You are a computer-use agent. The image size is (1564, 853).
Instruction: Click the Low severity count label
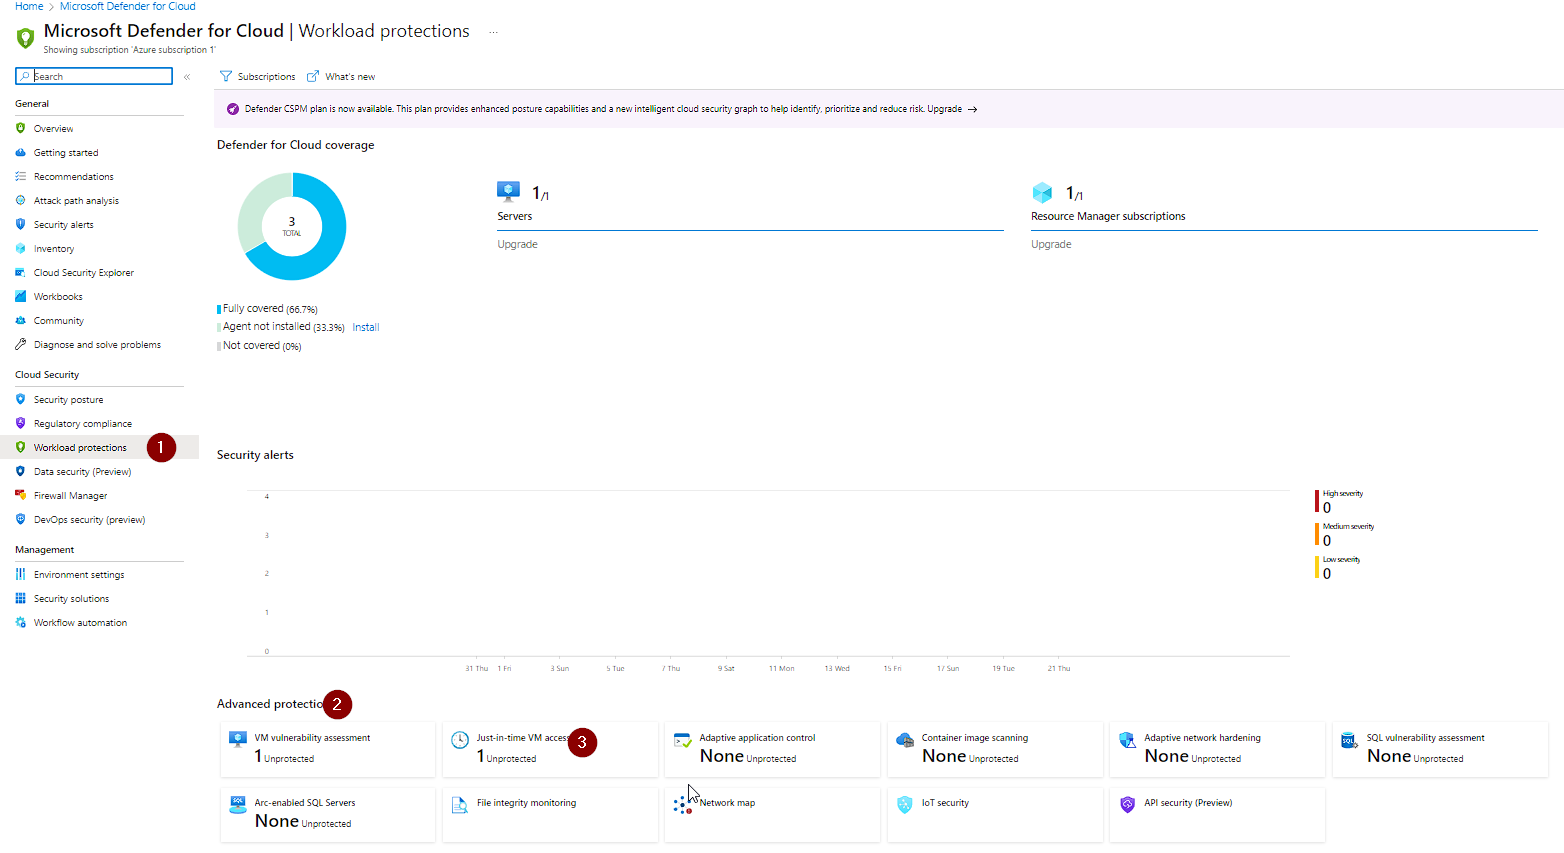pyautogui.click(x=1327, y=574)
